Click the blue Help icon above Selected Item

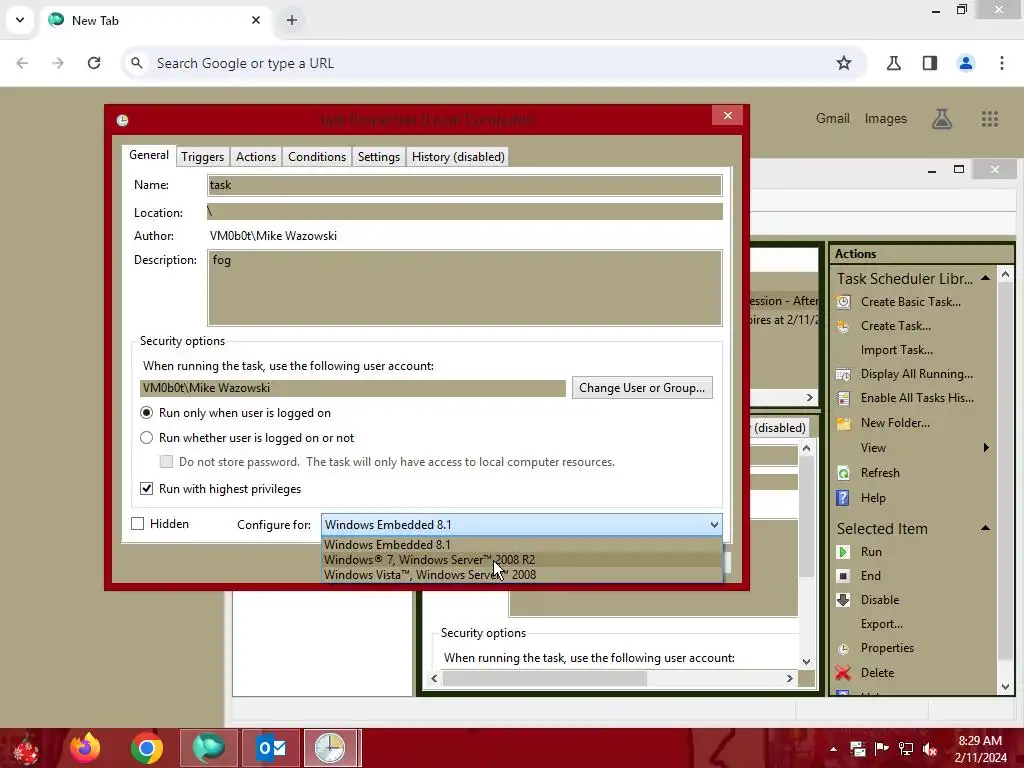(843, 498)
